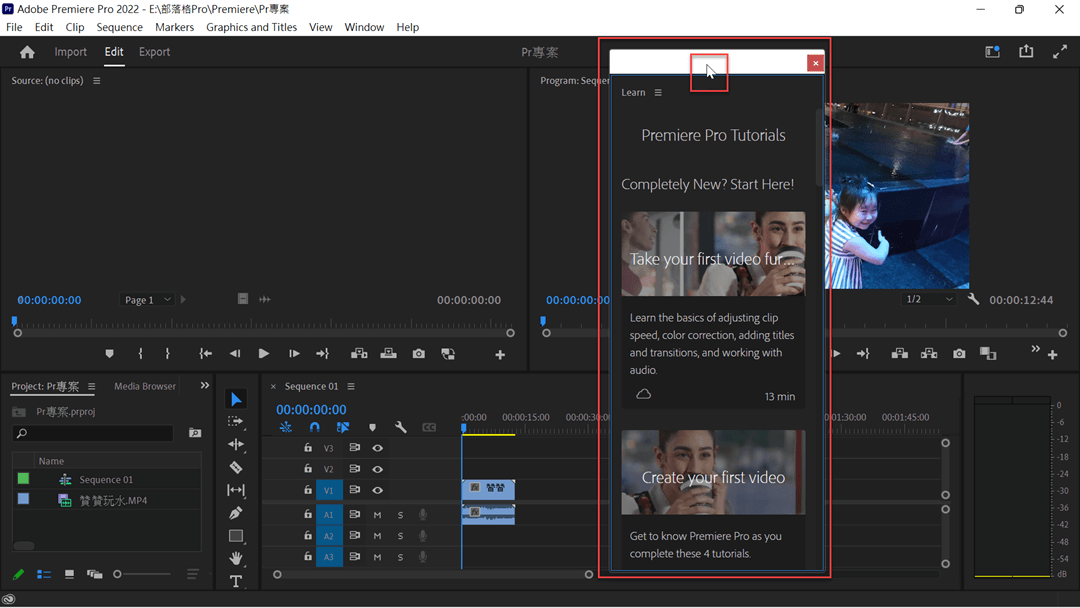1080x608 pixels.
Task: Switch Project panel to list view
Action: tap(44, 574)
